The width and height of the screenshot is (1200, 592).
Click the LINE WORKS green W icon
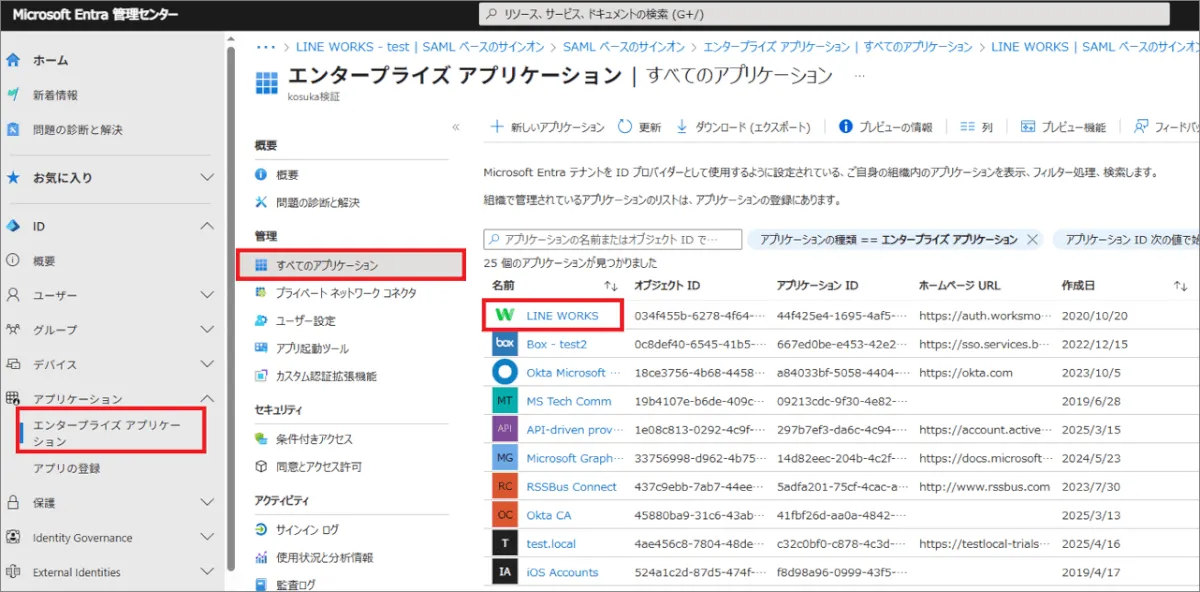click(505, 316)
